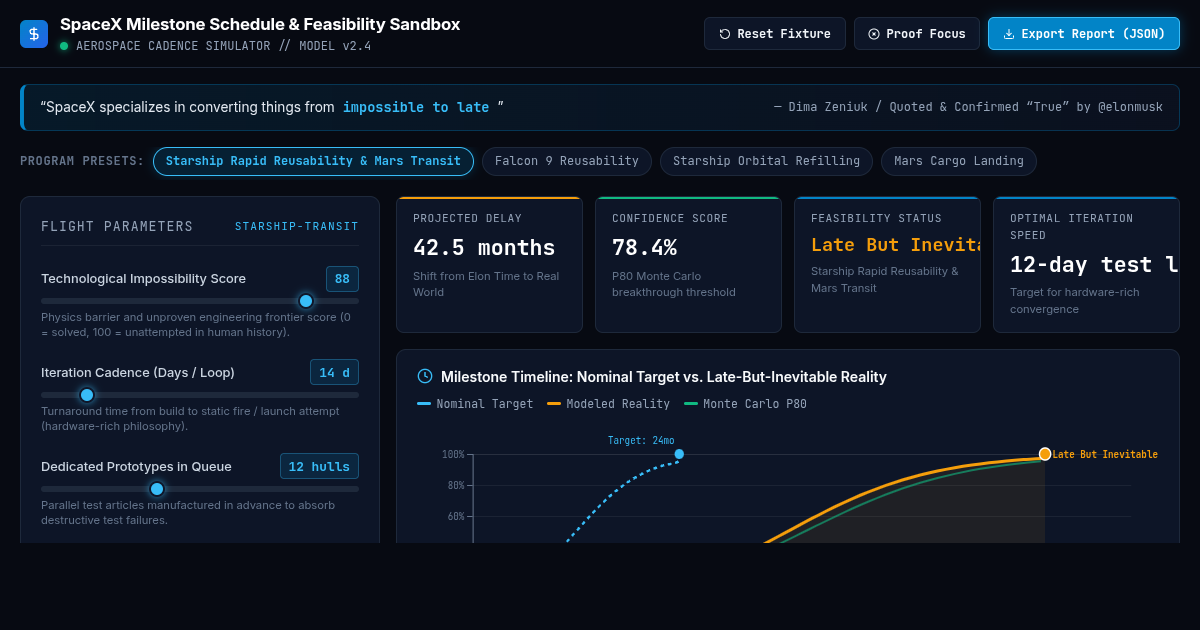Select Starship Rapid Reusability & Mars Transit preset
This screenshot has height=630, width=1200.
[313, 161]
